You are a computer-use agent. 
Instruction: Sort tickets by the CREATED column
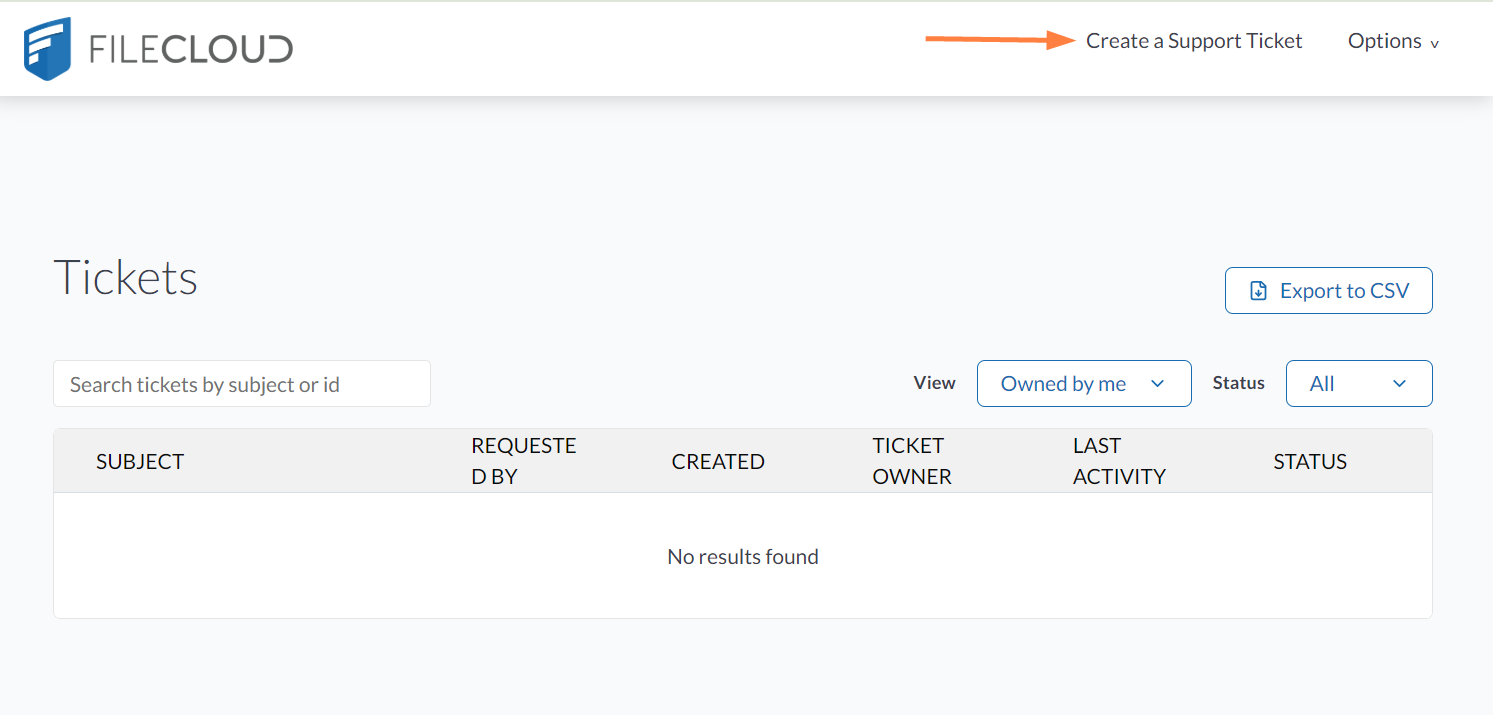pos(718,461)
